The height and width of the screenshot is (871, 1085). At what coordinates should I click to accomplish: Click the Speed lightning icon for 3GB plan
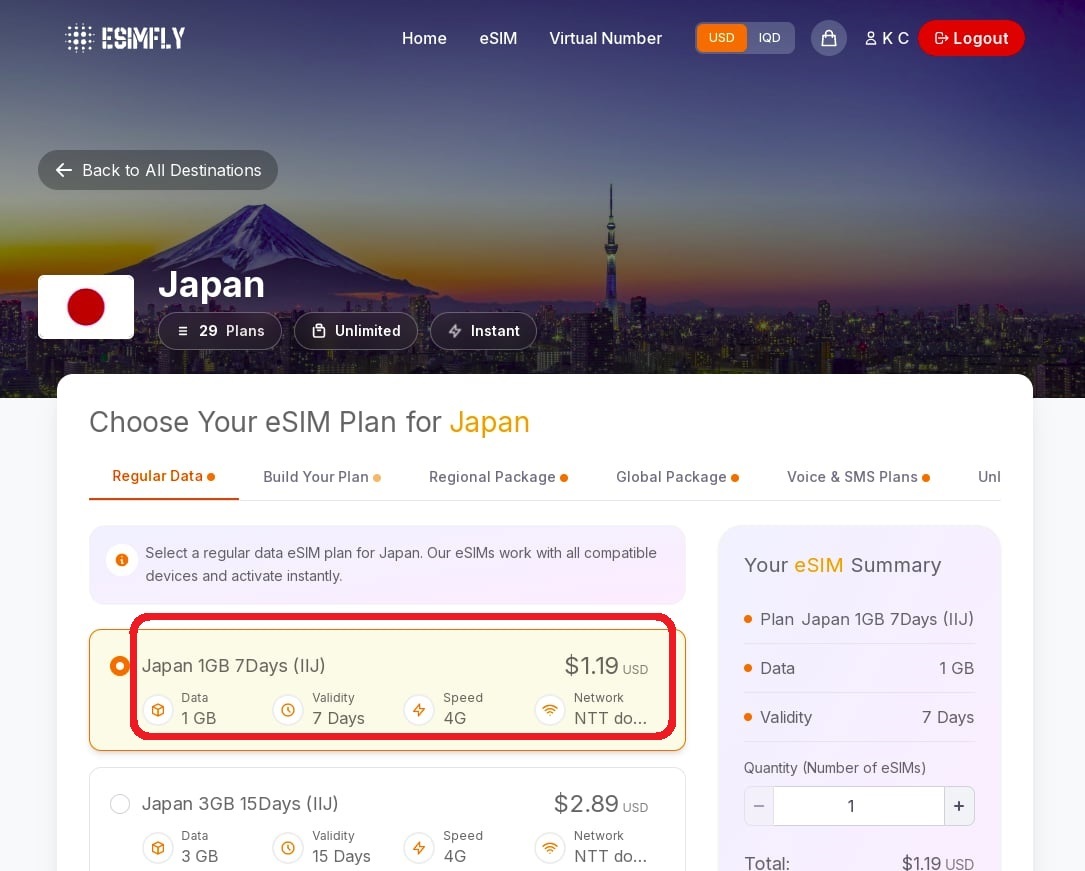[x=419, y=848]
